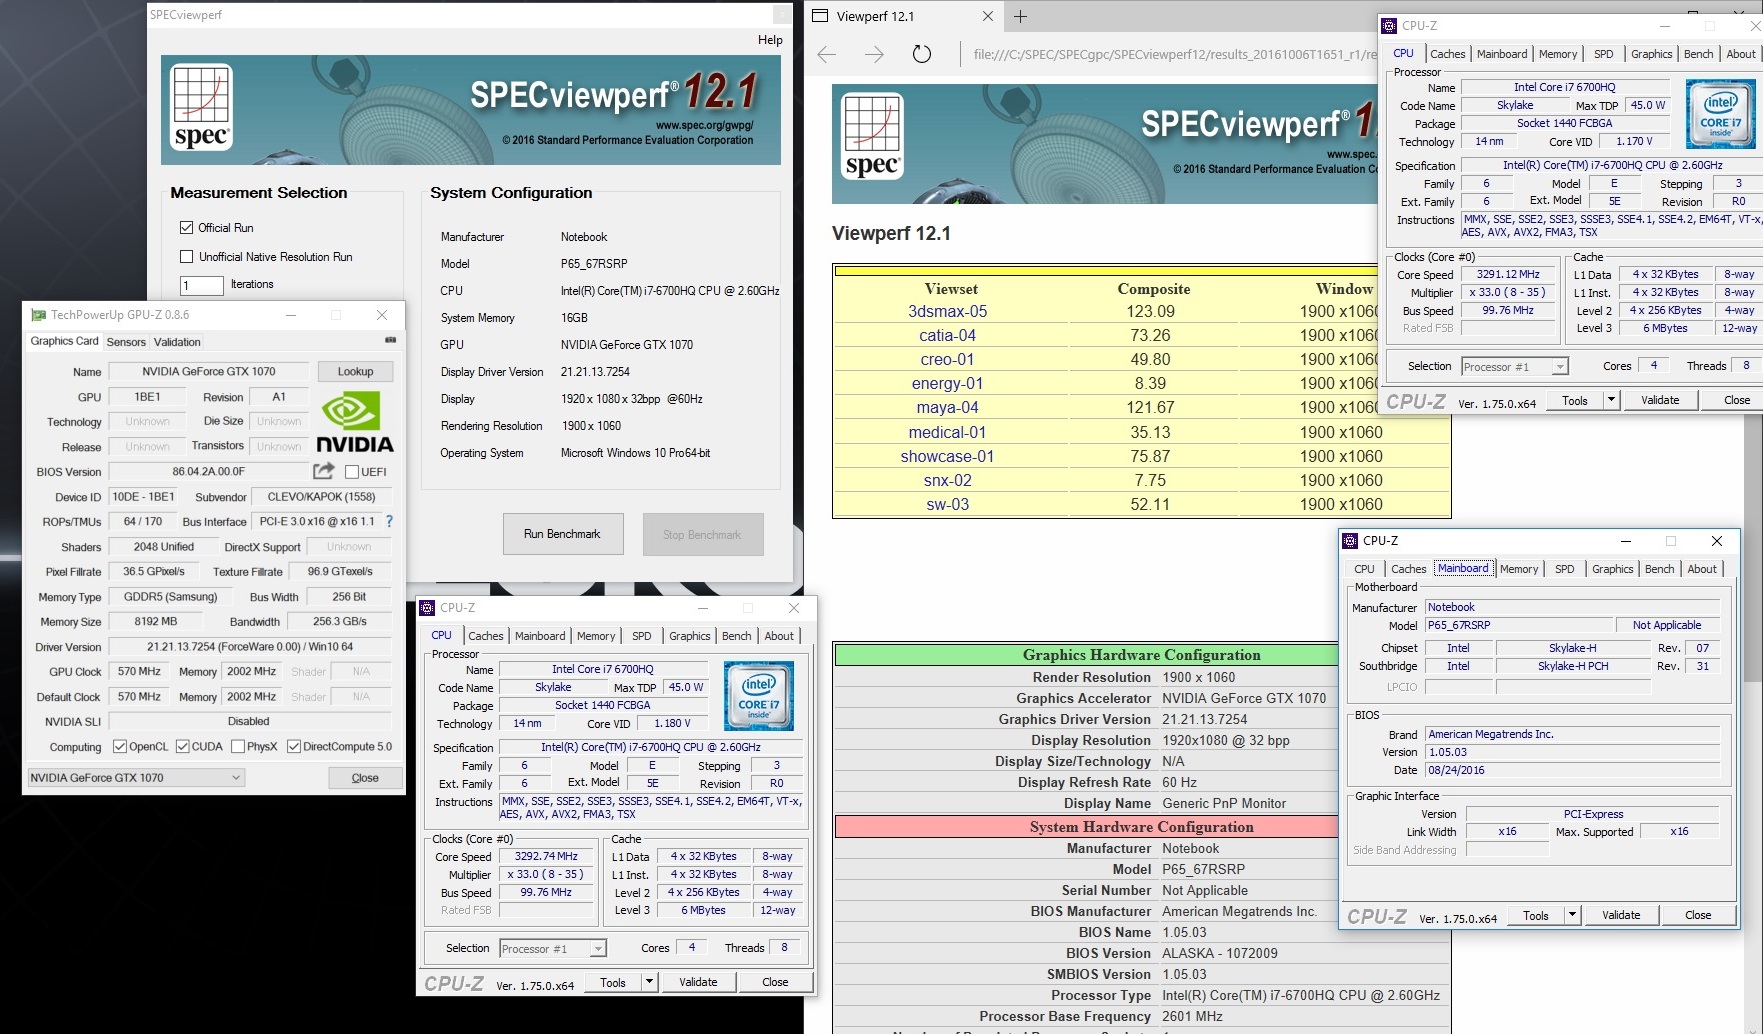Enable Unofficial Native Resolution Run

(x=186, y=257)
